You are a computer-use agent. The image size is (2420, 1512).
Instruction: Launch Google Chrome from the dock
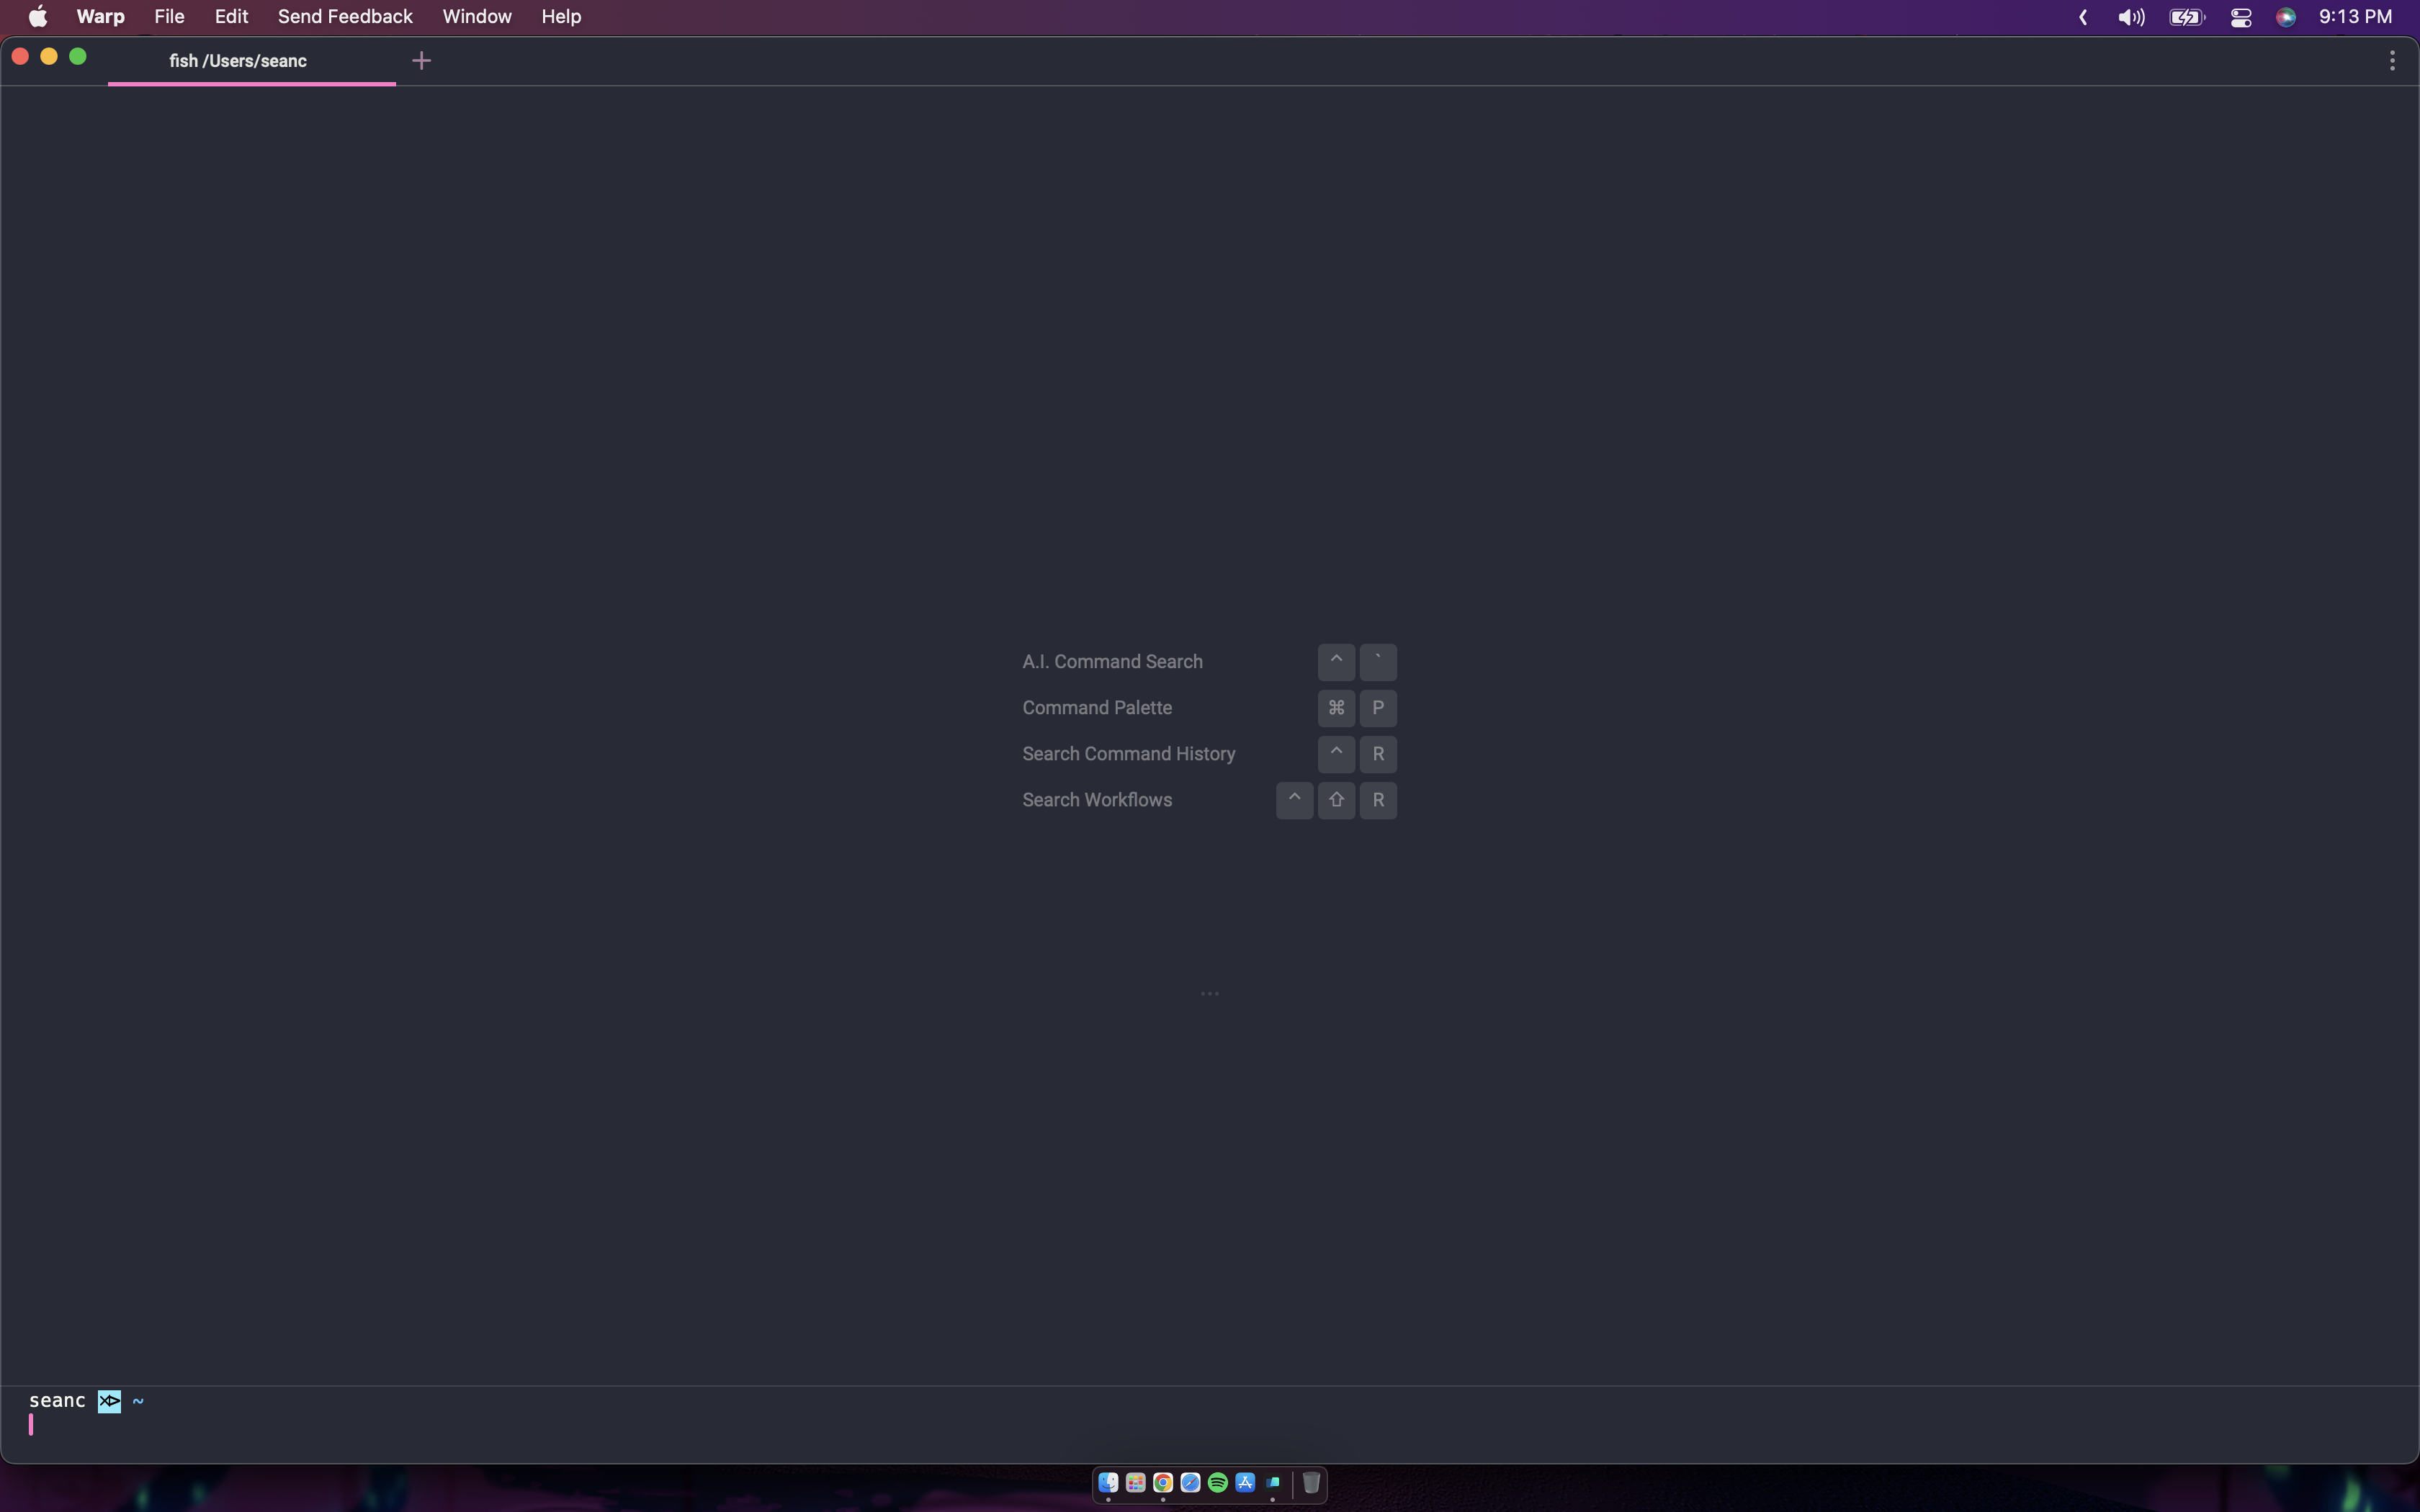(x=1162, y=1483)
